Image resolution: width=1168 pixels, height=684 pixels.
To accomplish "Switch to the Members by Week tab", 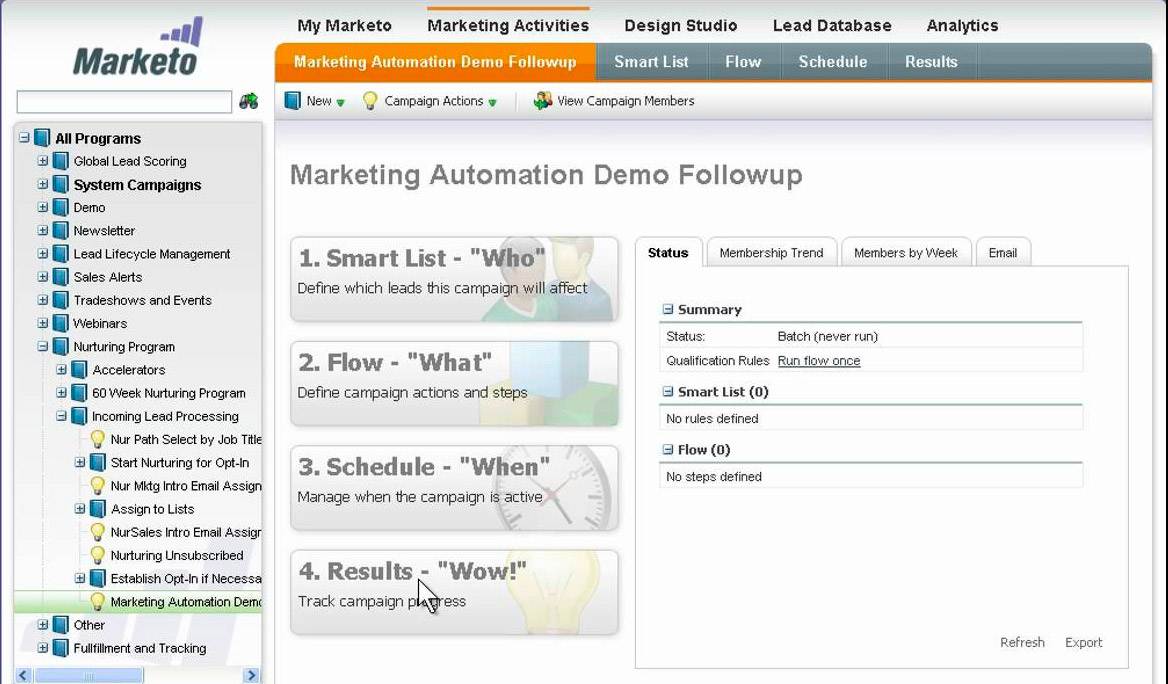I will tap(906, 253).
